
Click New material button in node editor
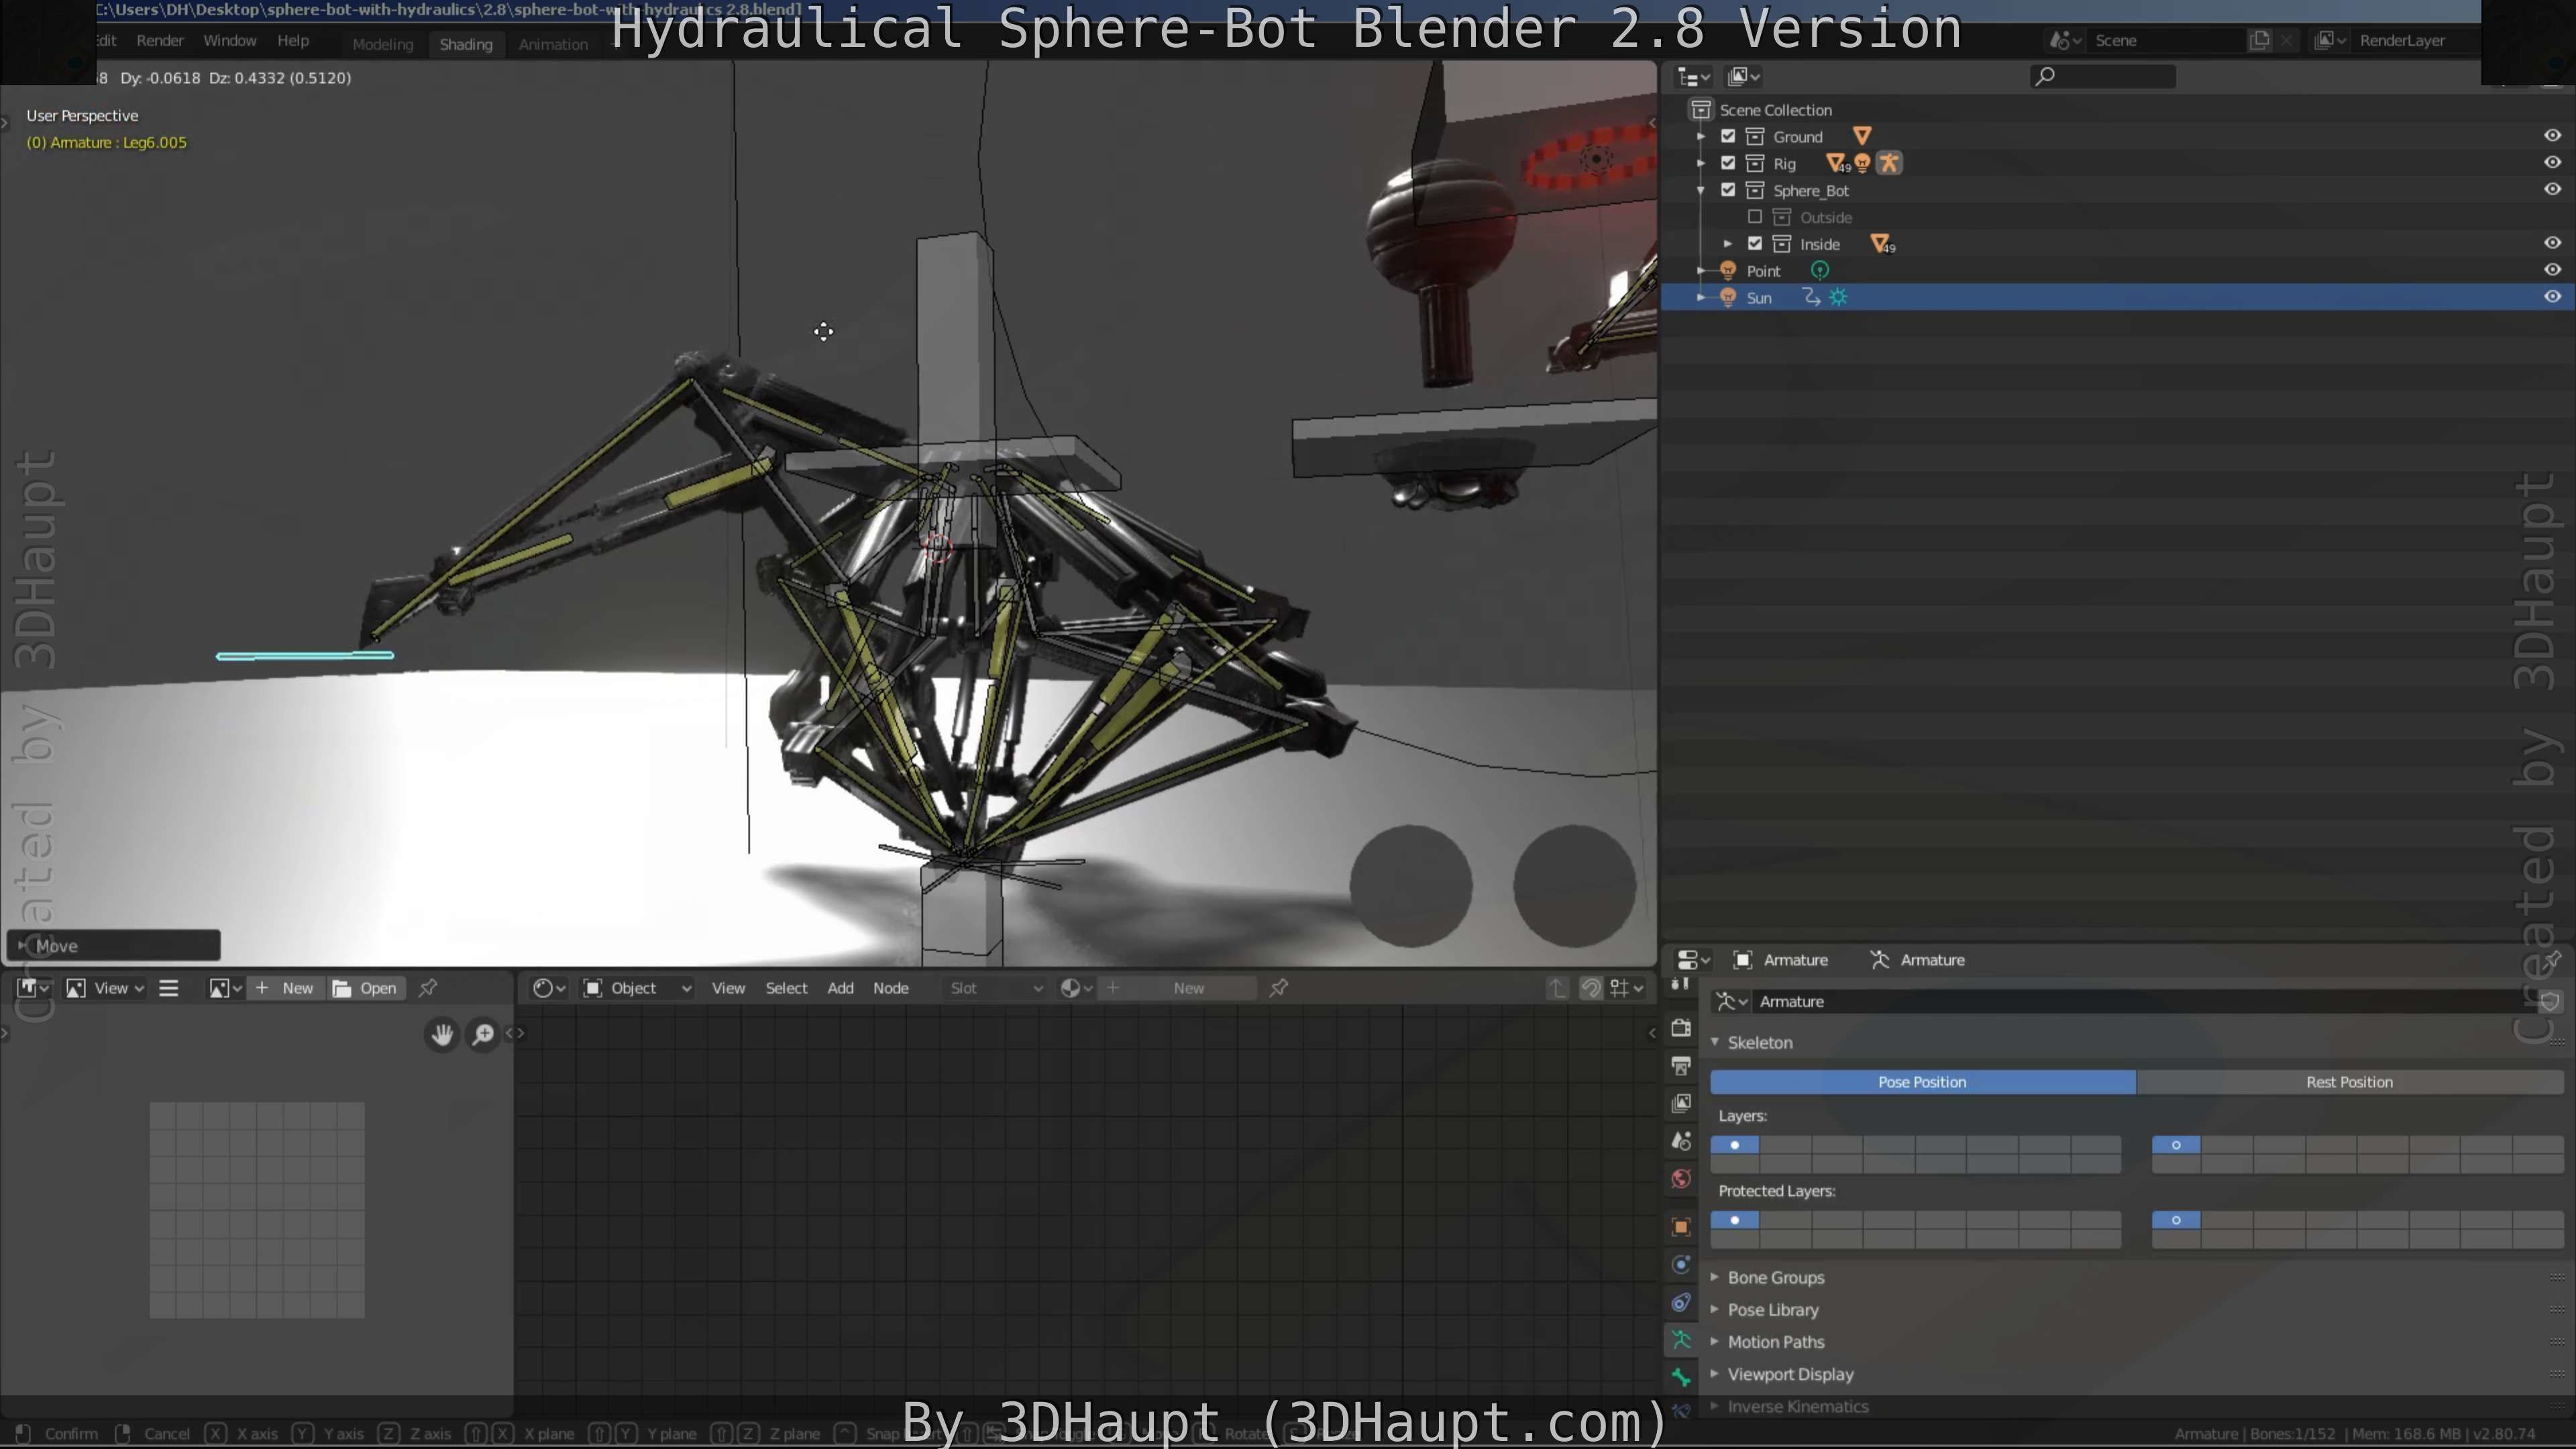click(1177, 988)
